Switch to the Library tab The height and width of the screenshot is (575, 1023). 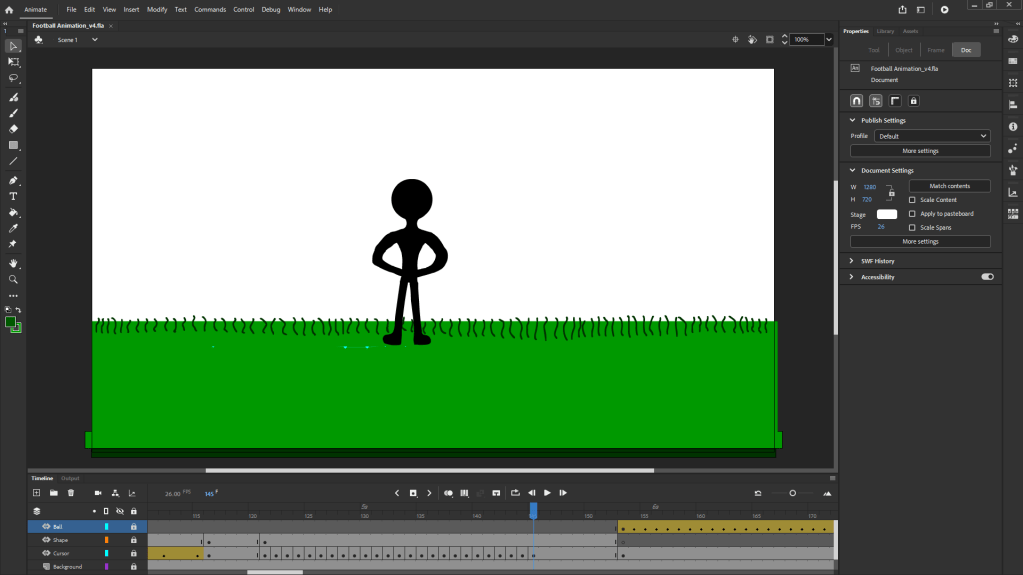point(885,31)
